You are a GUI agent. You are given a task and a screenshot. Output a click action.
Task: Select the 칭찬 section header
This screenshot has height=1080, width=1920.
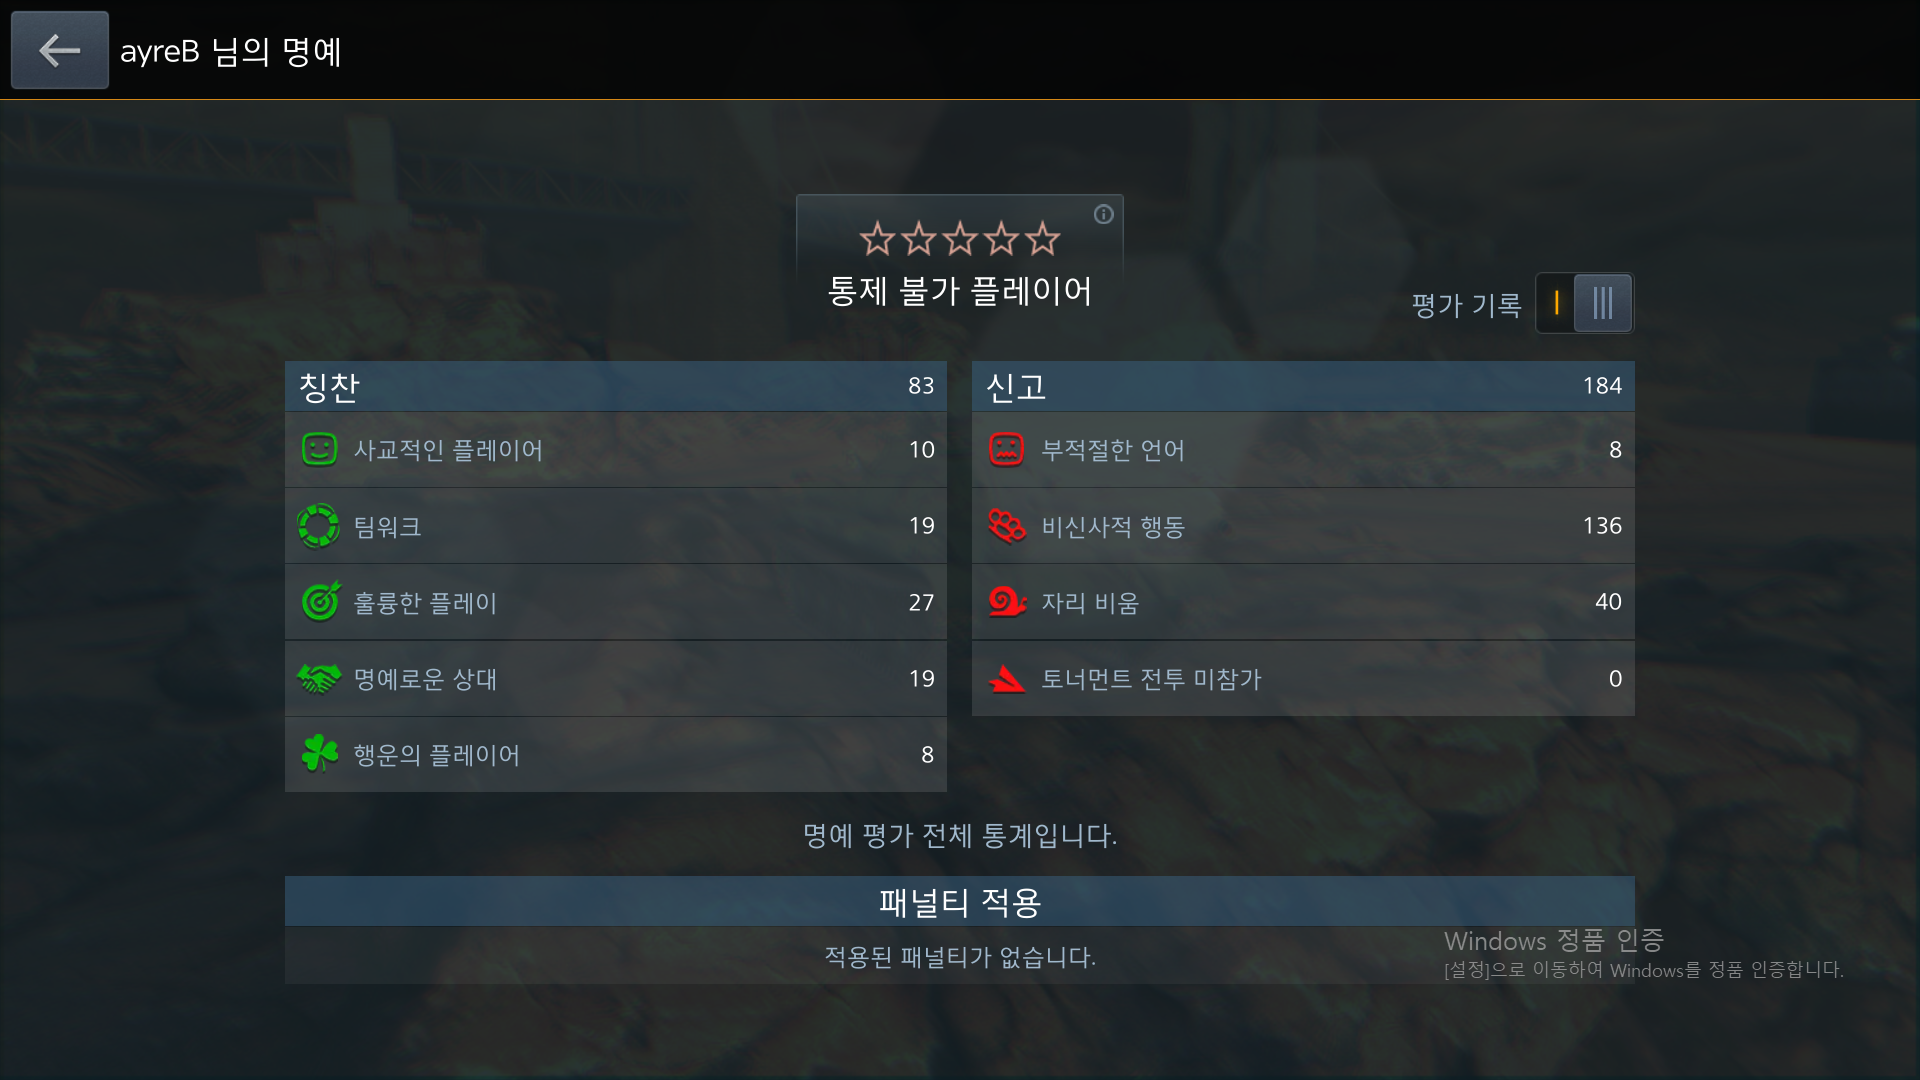[x=616, y=386]
